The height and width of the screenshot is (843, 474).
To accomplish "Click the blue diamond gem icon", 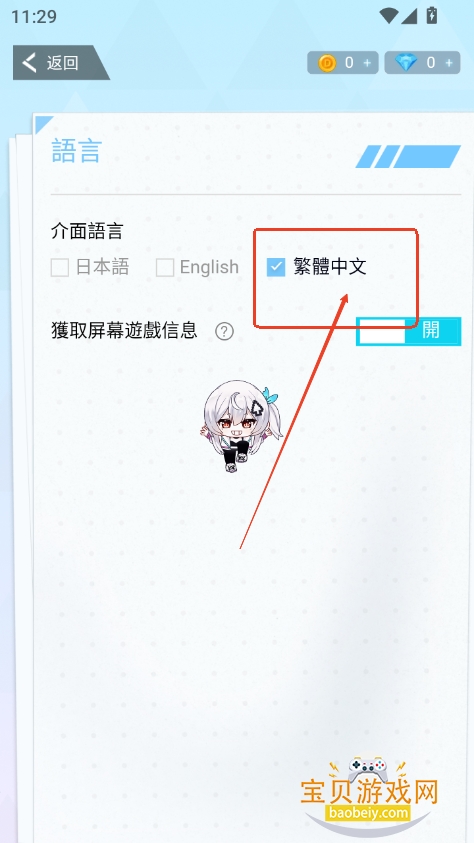I will 406,63.
